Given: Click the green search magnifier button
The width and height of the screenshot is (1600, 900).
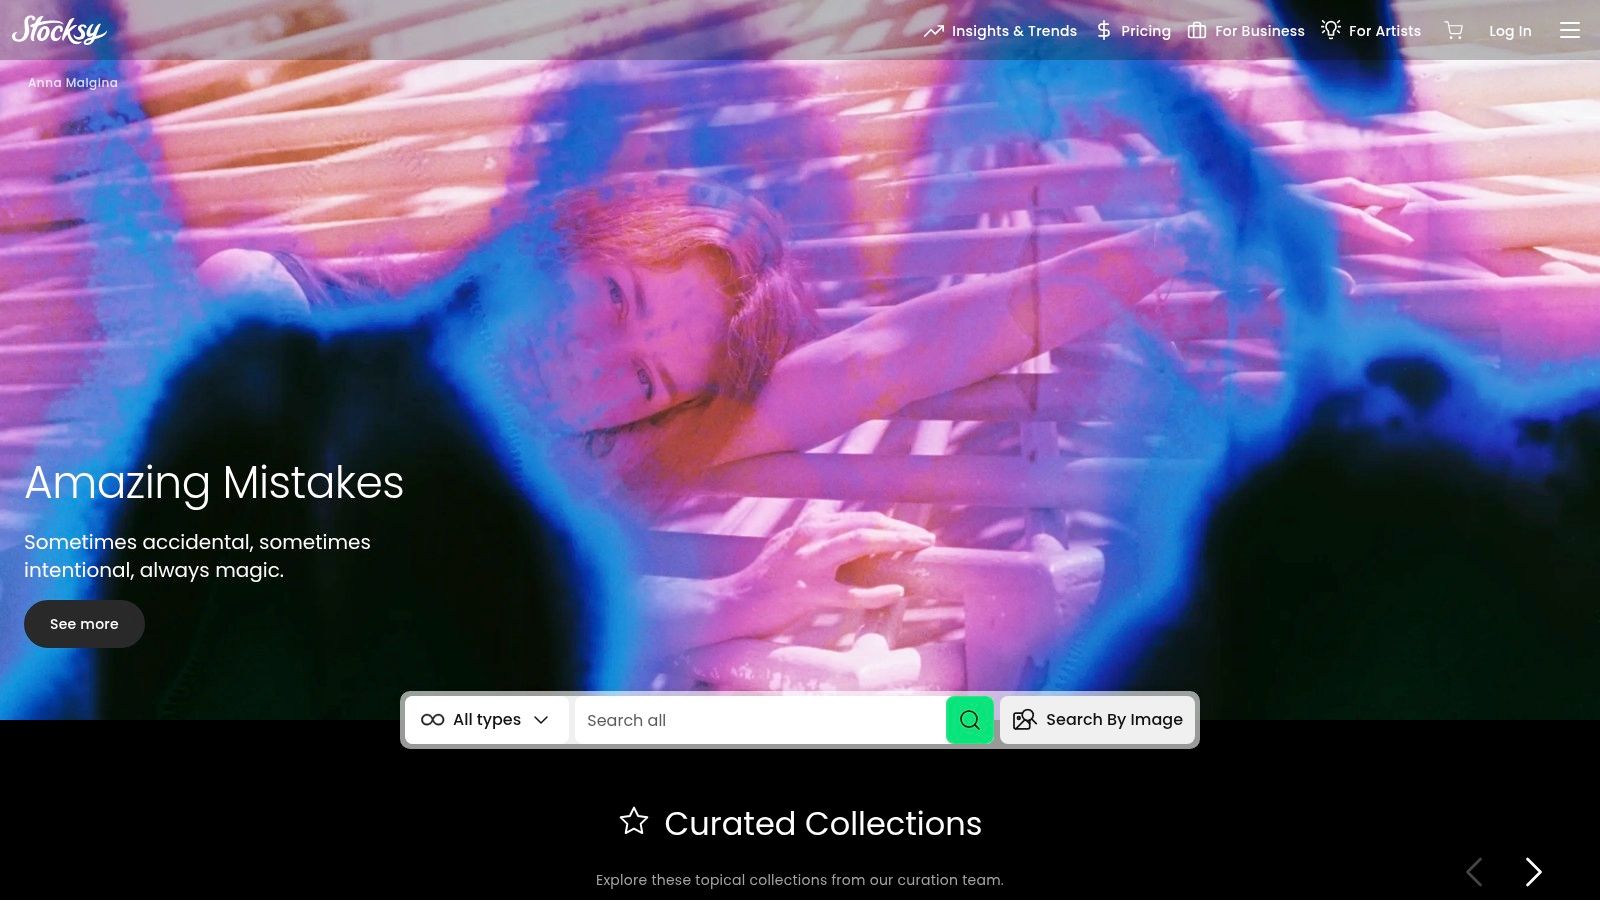Looking at the screenshot, I should [969, 720].
